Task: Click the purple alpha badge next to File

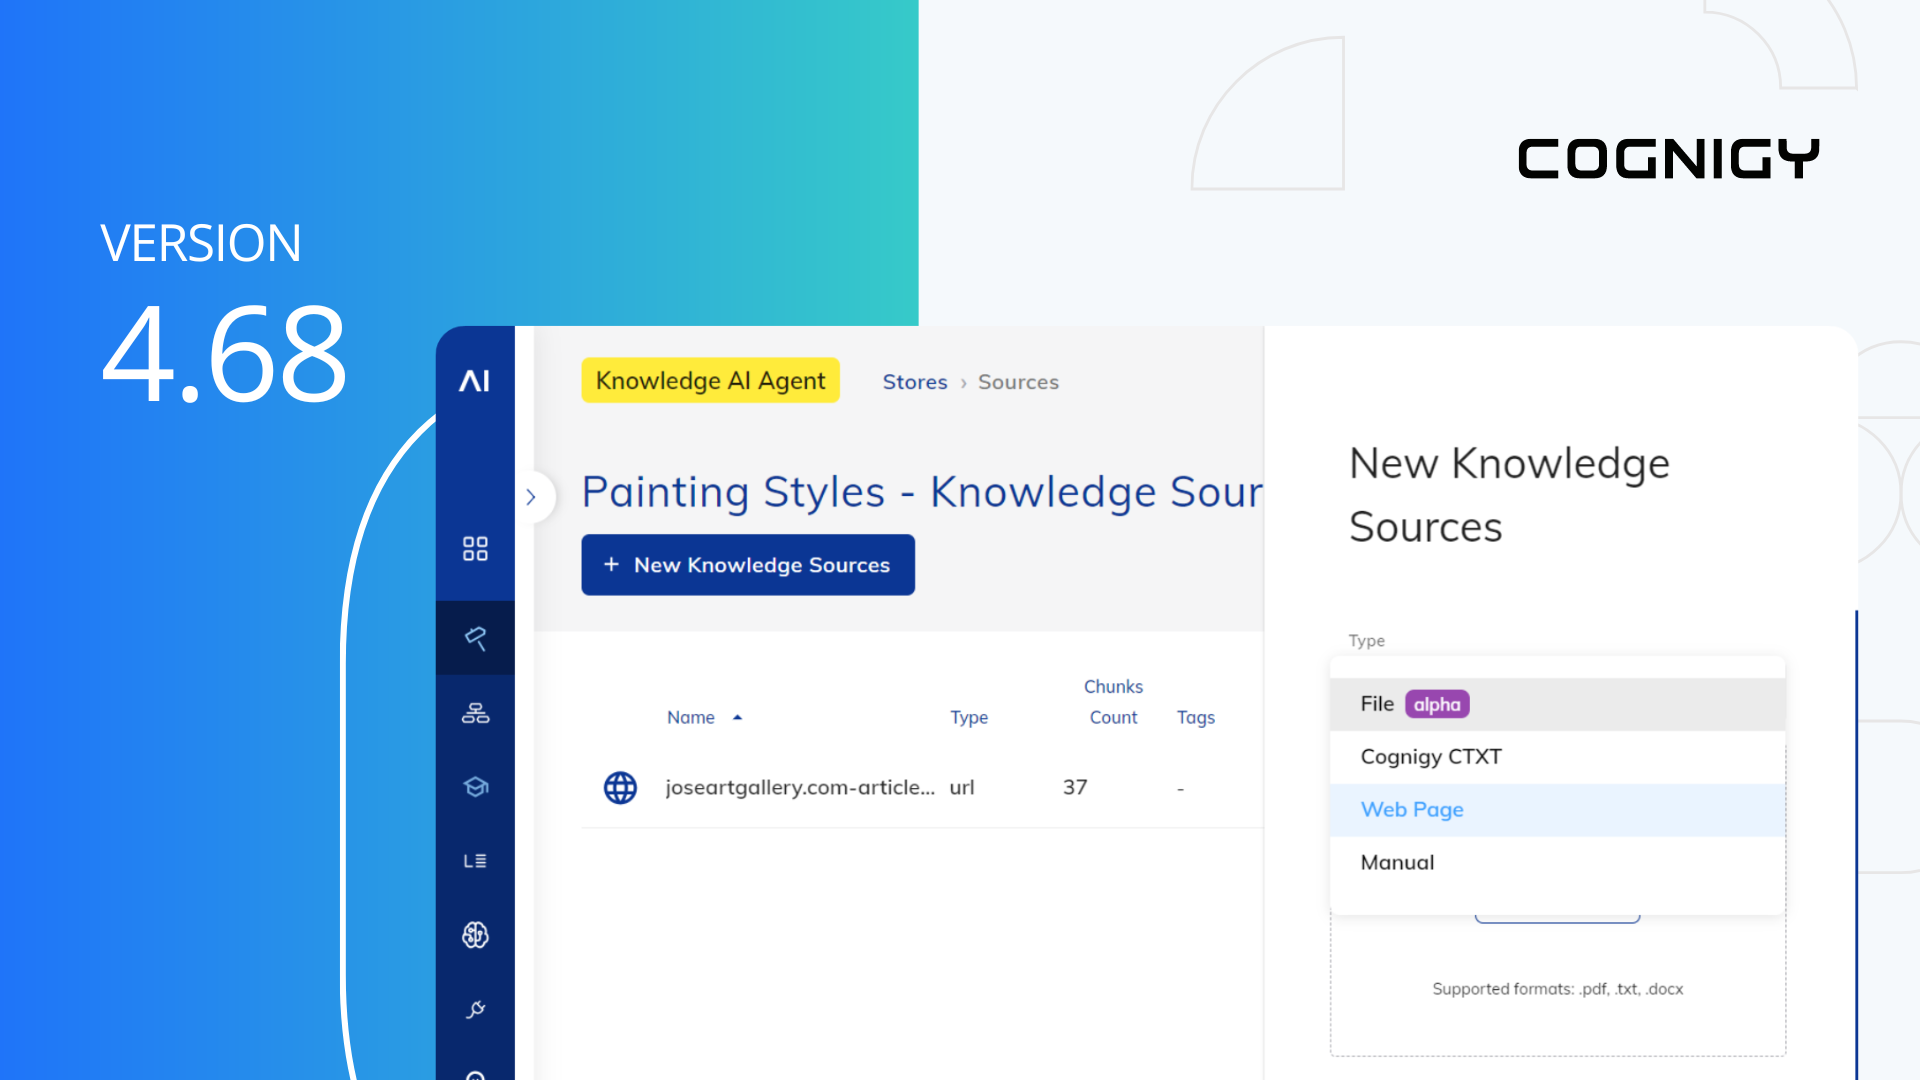Action: 1437,704
